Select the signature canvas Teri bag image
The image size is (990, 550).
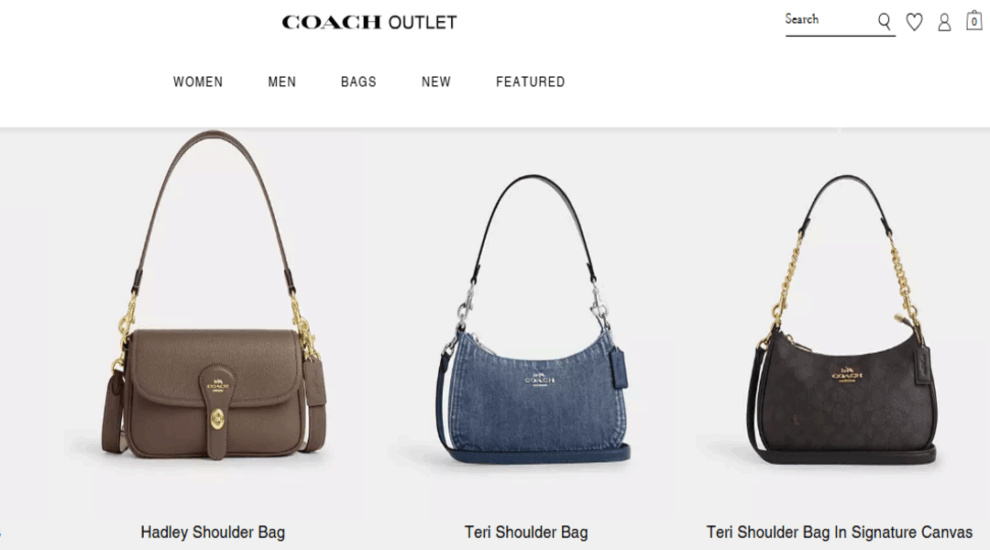coord(843,320)
